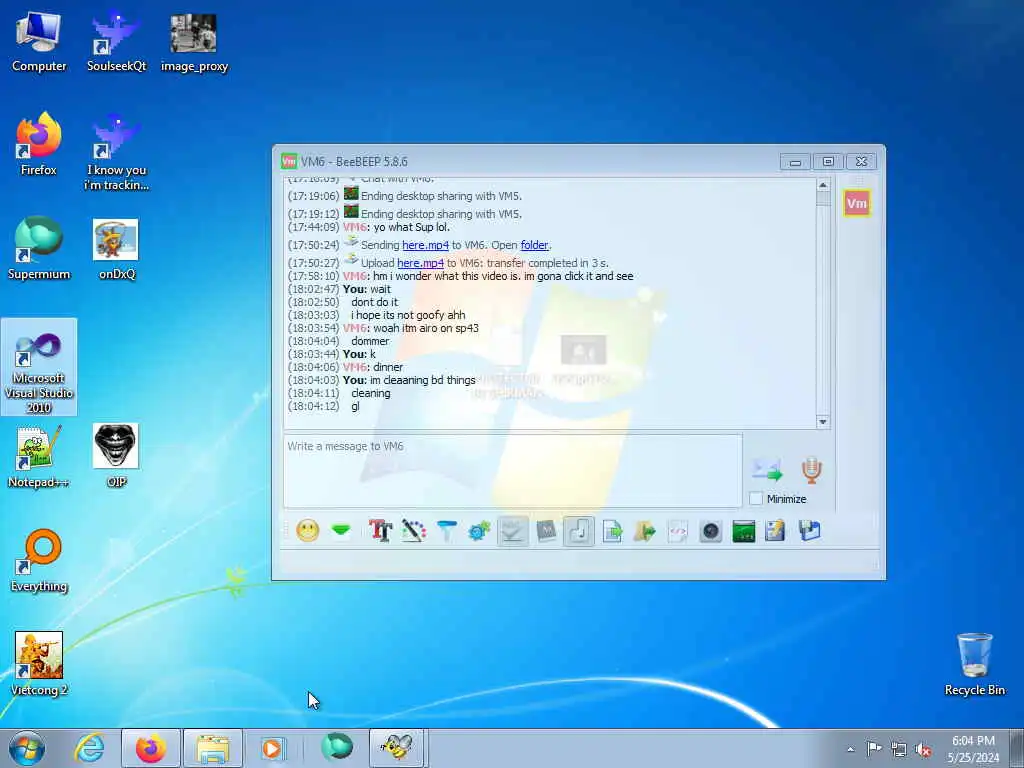The width and height of the screenshot is (1024, 768).
Task: Click the send folder arrow icon
Action: tap(645, 530)
